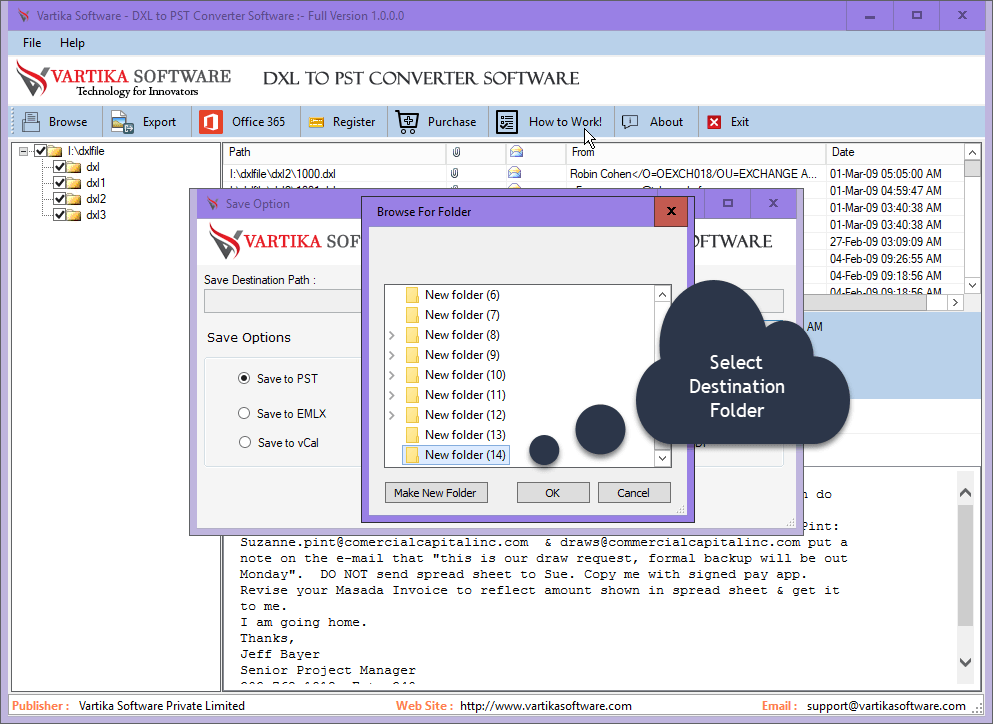
Task: Click the attachment column header icon
Action: coord(456,152)
